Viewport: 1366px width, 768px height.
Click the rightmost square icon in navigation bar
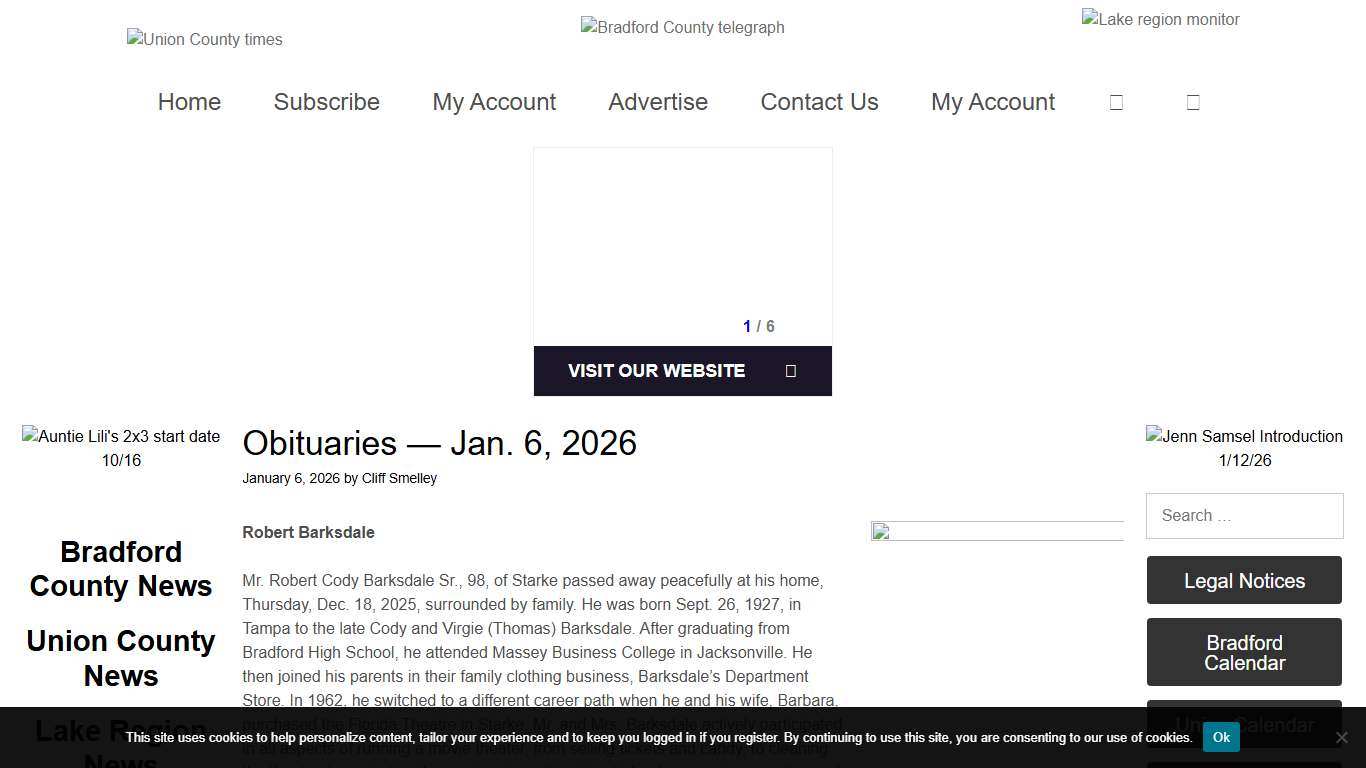(1193, 102)
